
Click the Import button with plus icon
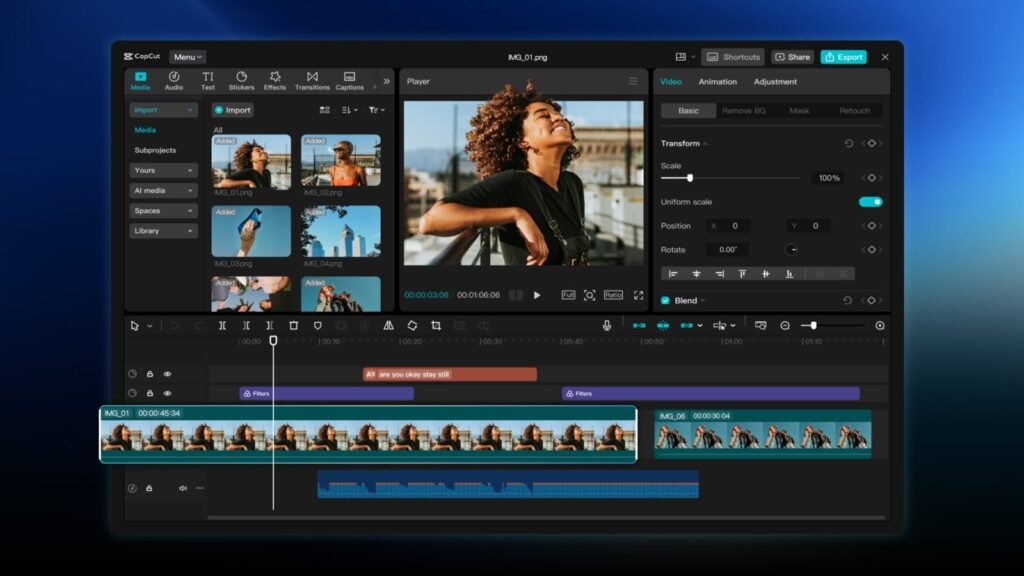click(232, 110)
